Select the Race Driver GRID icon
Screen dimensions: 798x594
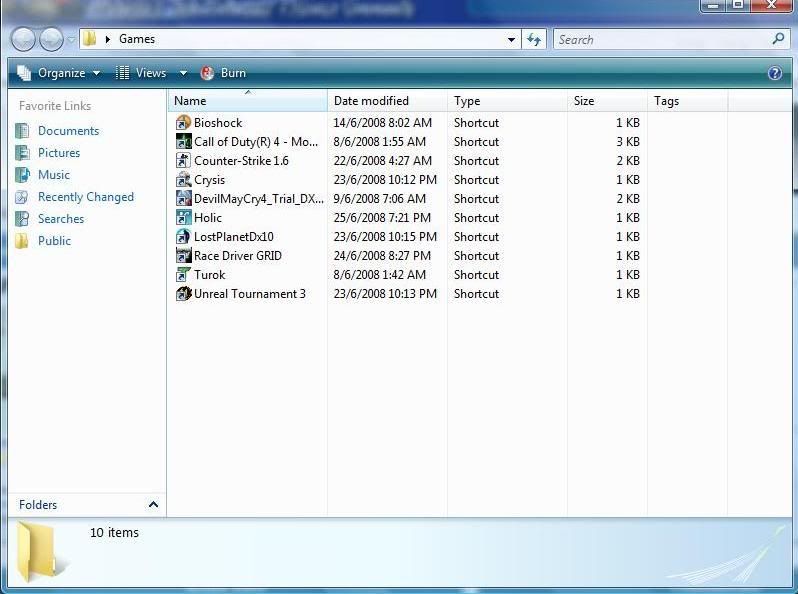coord(183,256)
